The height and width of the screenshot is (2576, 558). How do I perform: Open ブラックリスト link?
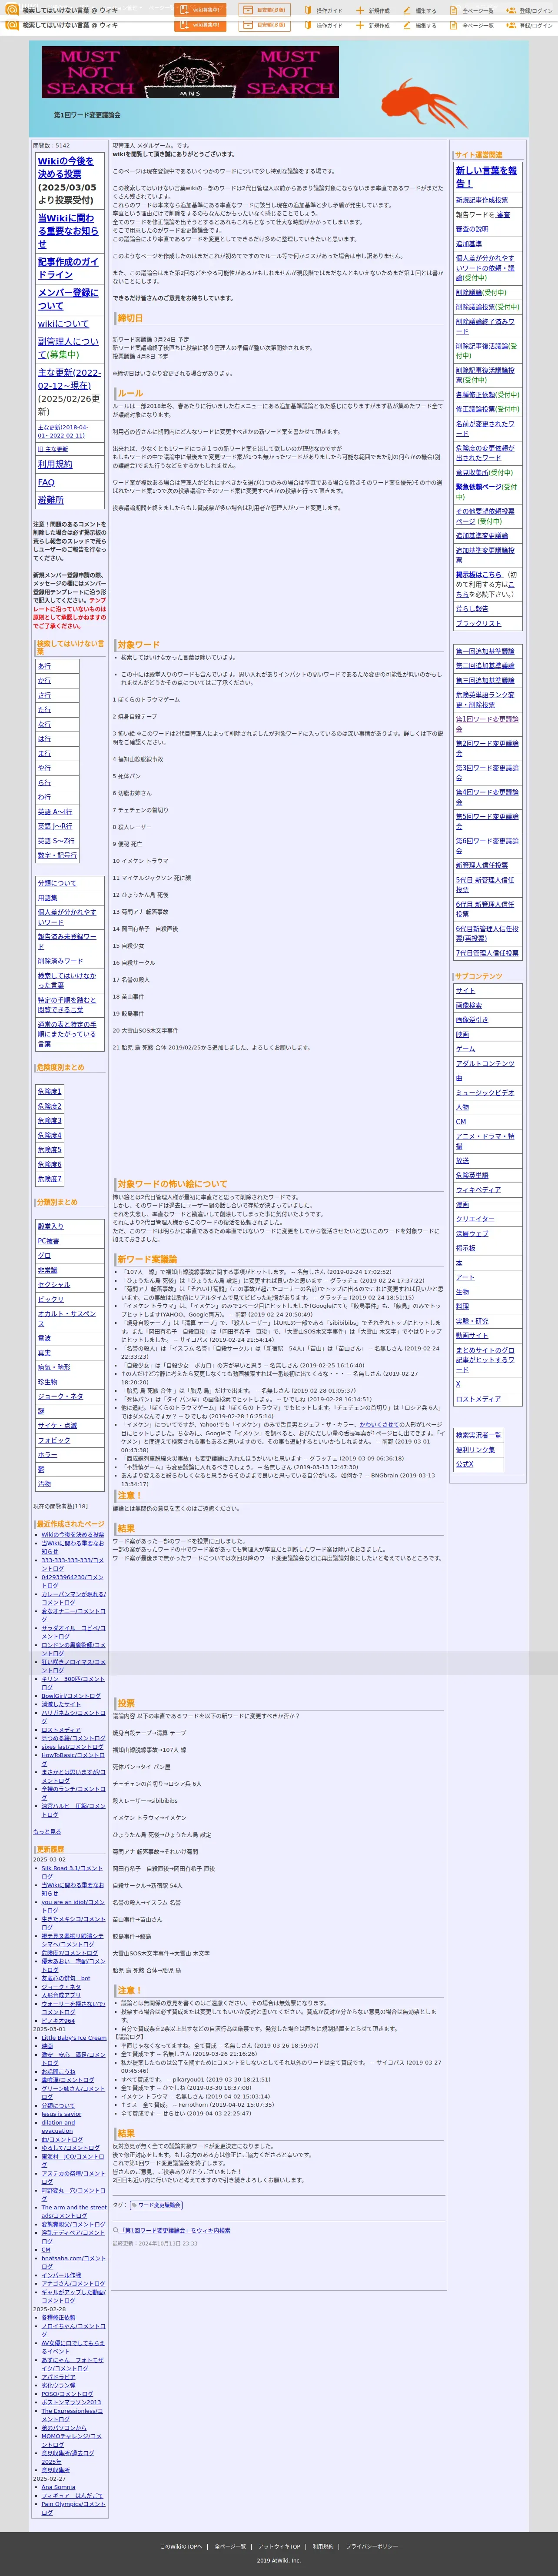479,623
